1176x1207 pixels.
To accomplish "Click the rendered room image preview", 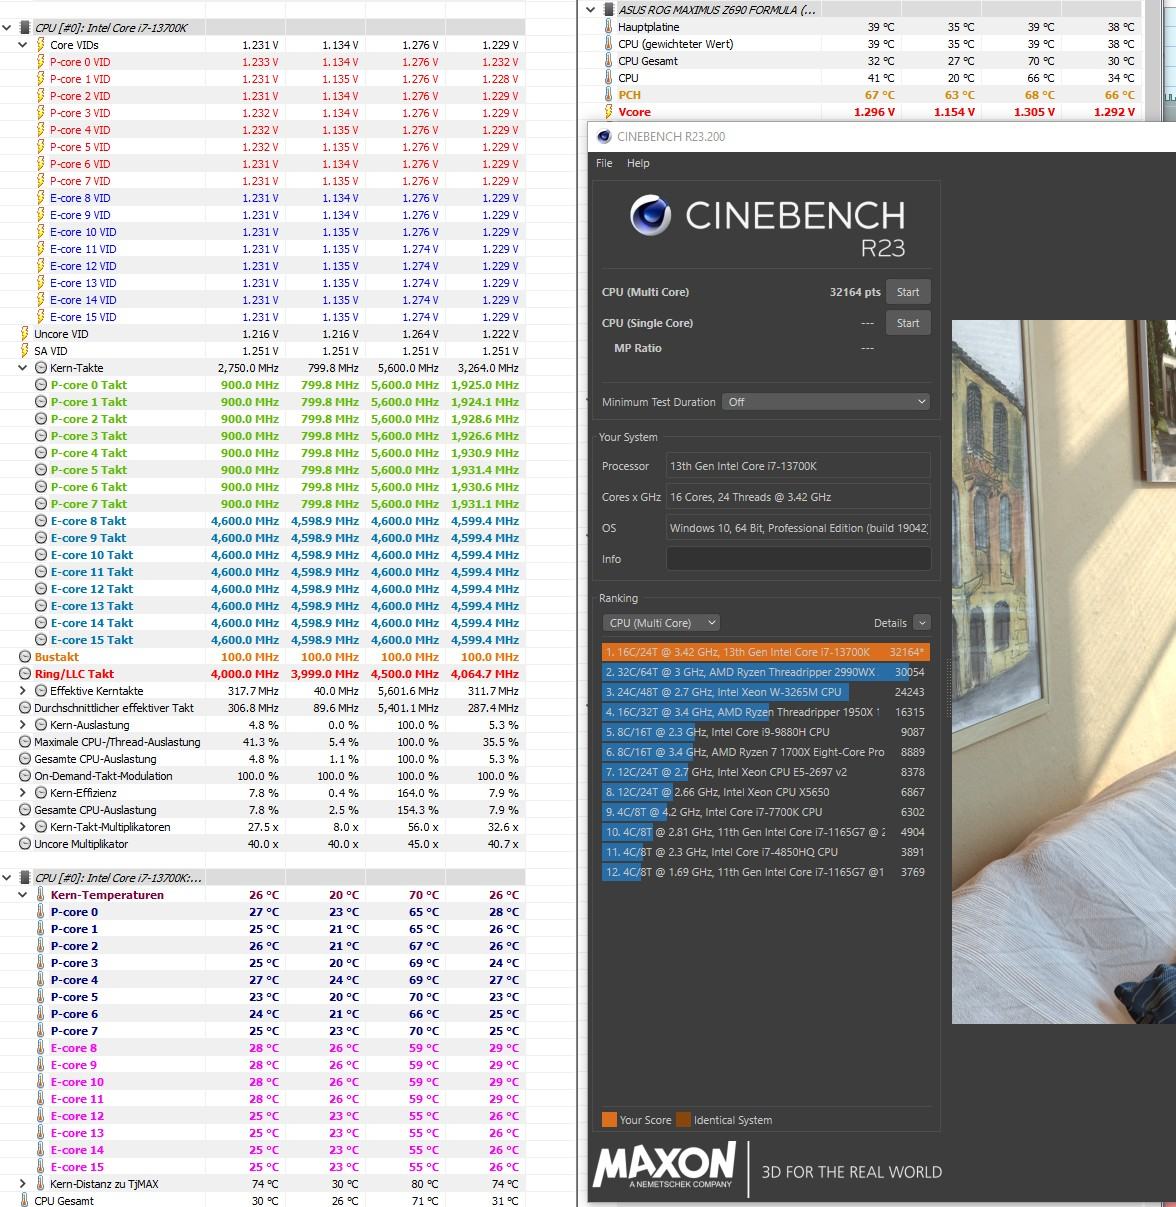I will pyautogui.click(x=1063, y=671).
